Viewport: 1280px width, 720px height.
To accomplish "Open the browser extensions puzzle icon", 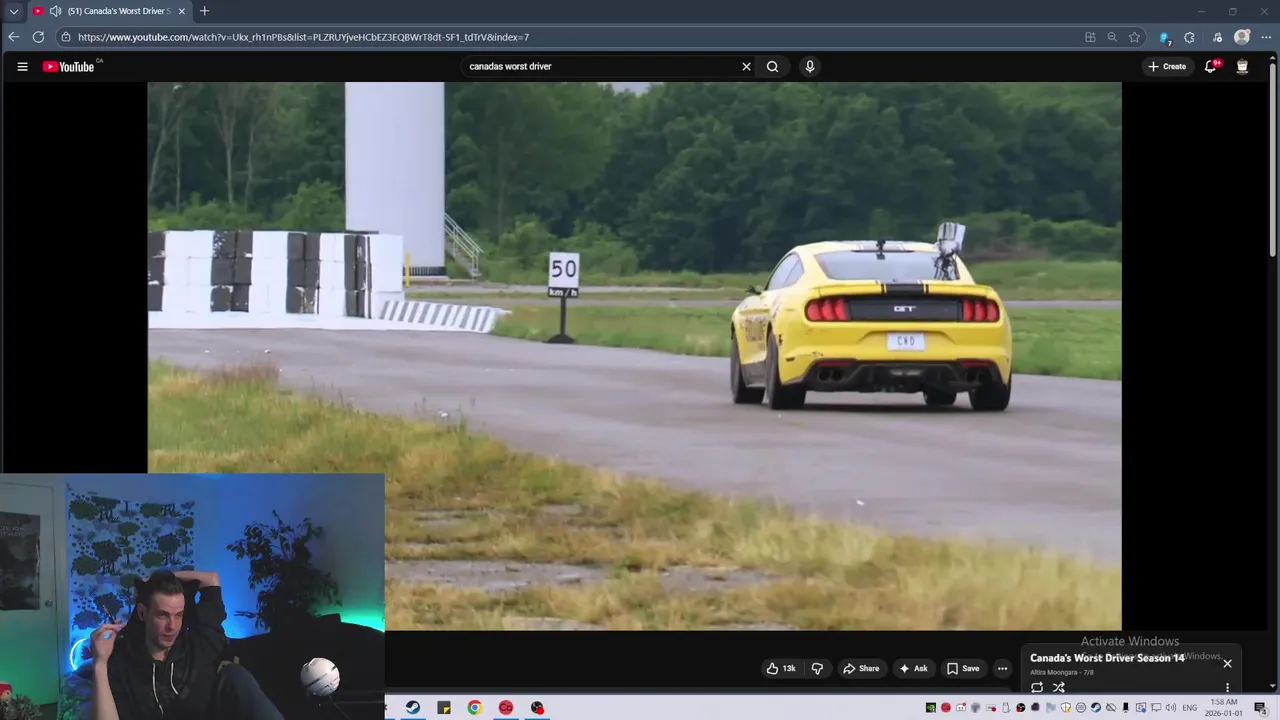I will (1189, 37).
